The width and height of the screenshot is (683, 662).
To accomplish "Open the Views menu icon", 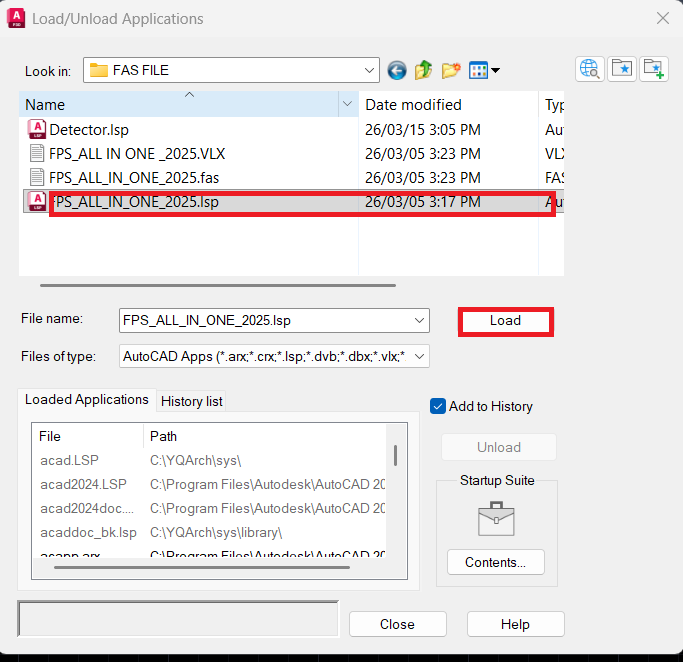I will coord(478,70).
